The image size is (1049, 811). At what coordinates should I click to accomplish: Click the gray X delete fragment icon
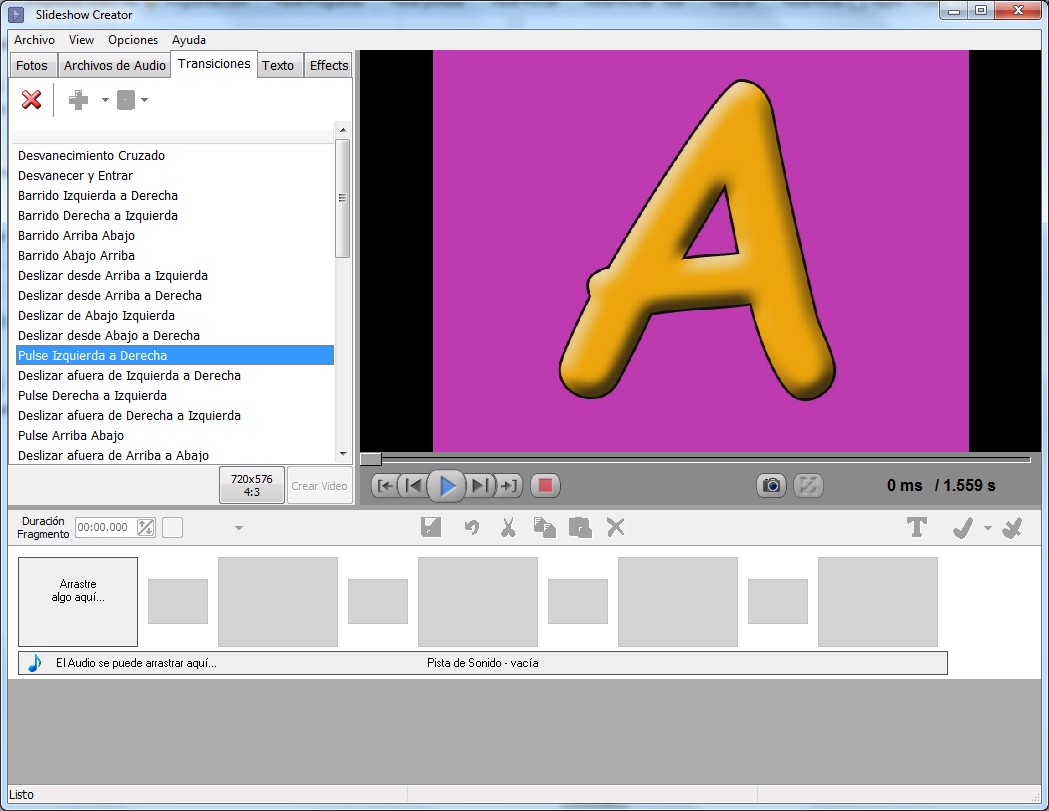615,527
